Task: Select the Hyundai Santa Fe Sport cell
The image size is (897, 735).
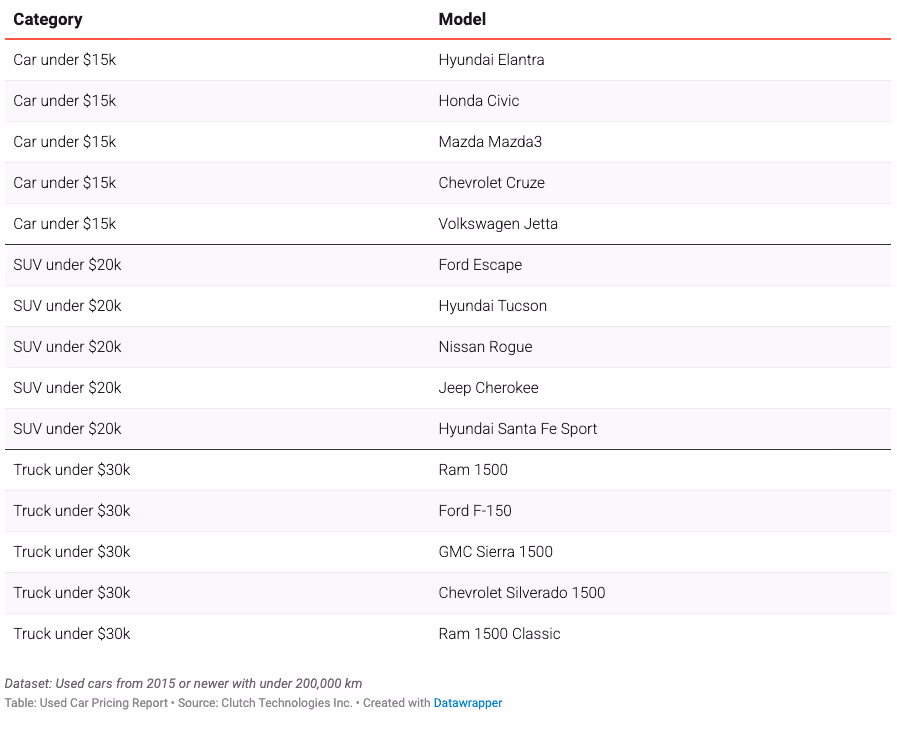Action: [517, 429]
